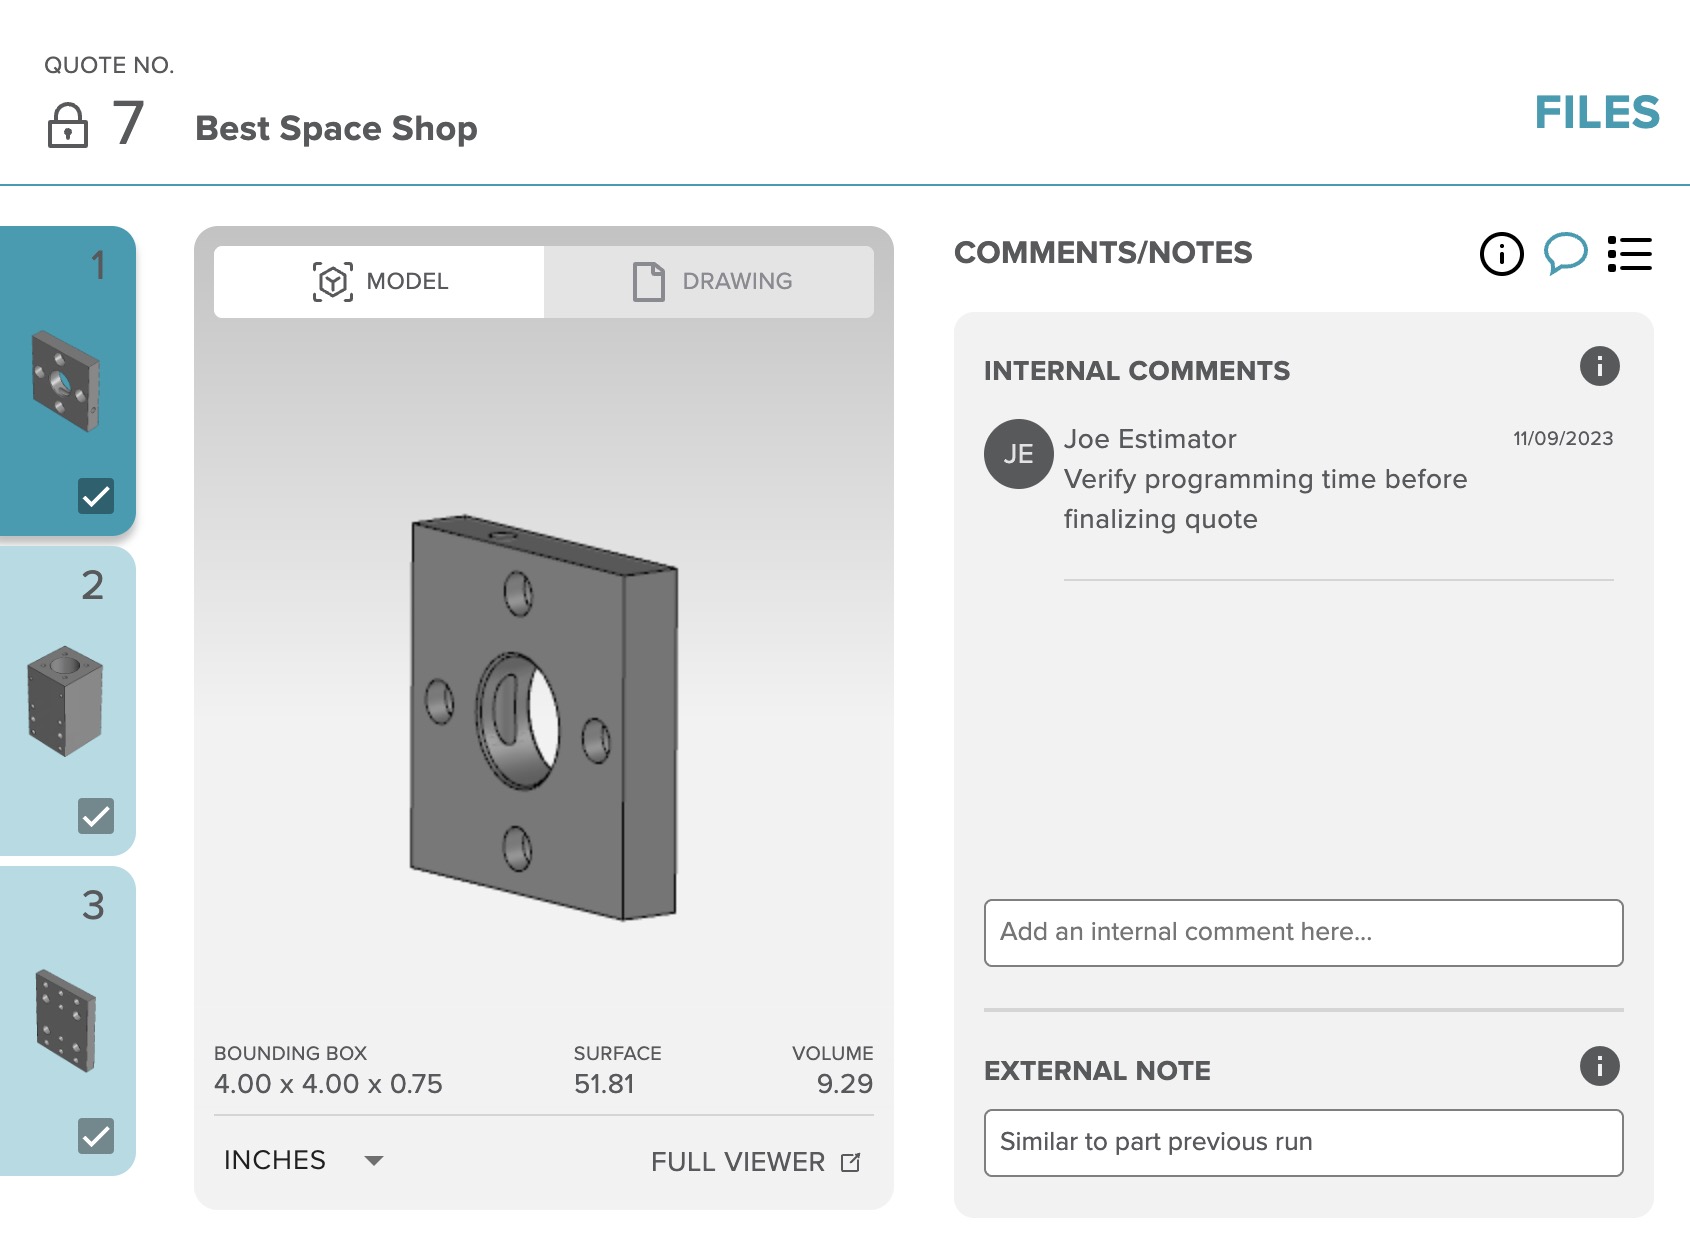Select the part 3 plate thumbnail
1690x1236 pixels.
pyautogui.click(x=65, y=1020)
